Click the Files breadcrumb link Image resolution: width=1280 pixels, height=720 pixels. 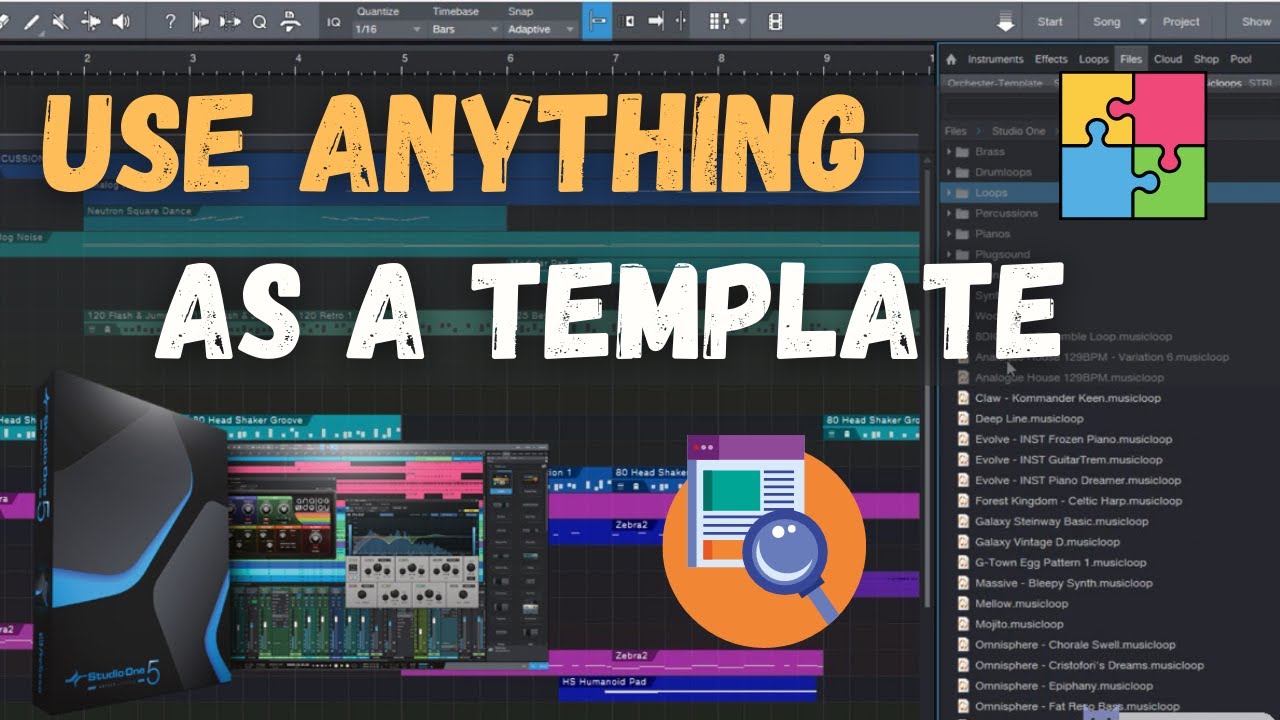tap(956, 131)
